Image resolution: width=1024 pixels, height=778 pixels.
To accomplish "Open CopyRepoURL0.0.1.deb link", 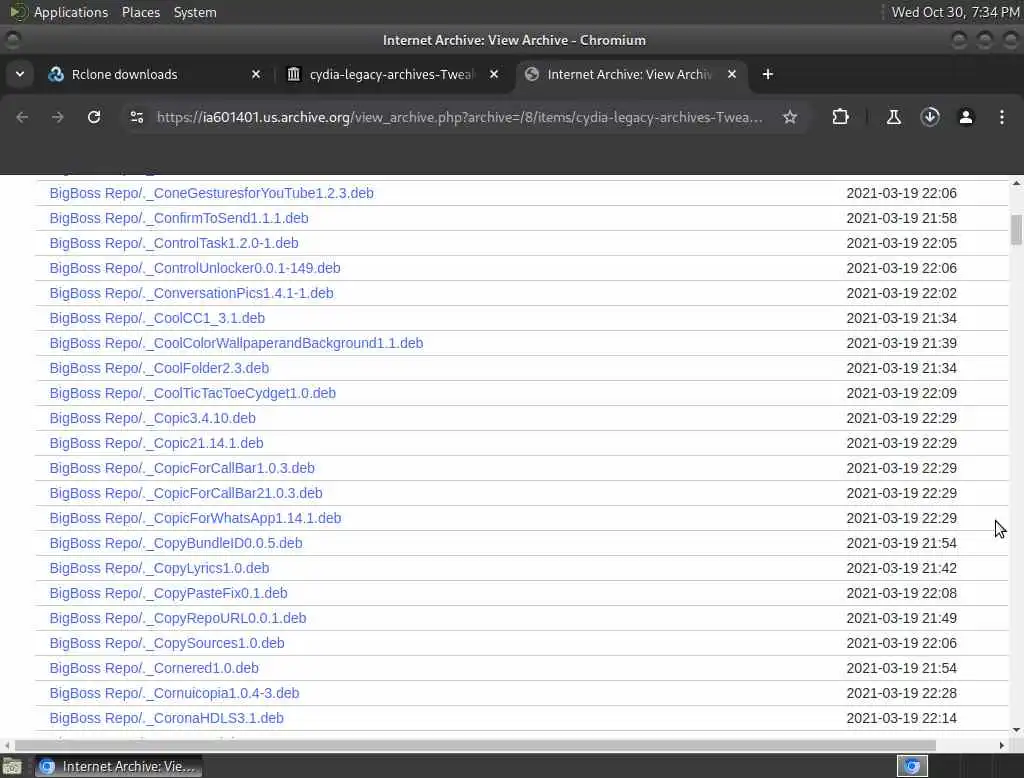I will [x=178, y=618].
